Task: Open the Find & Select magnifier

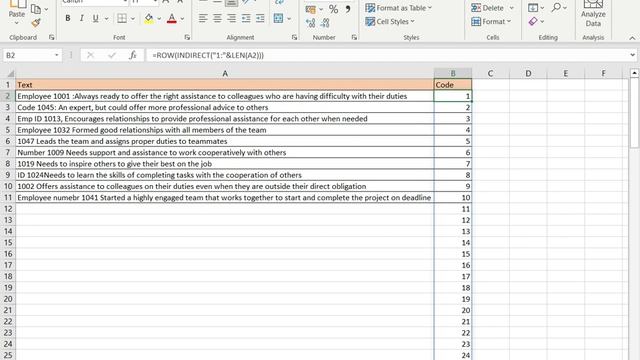Action: pyautogui.click(x=556, y=7)
